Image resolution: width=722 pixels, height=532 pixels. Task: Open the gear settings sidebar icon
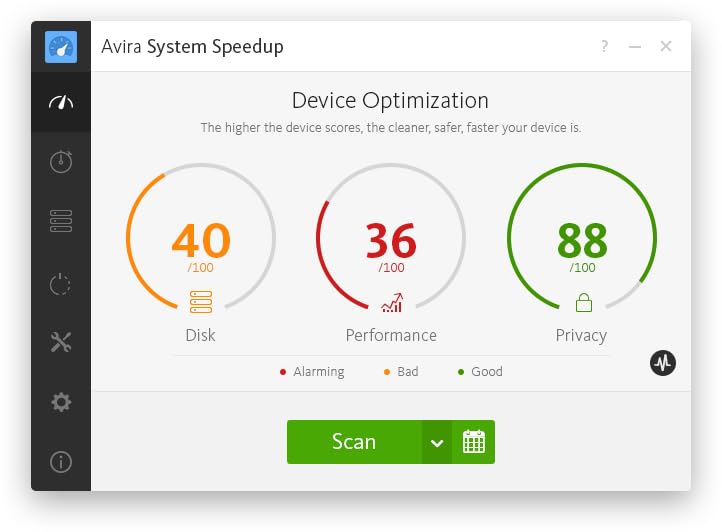point(61,402)
